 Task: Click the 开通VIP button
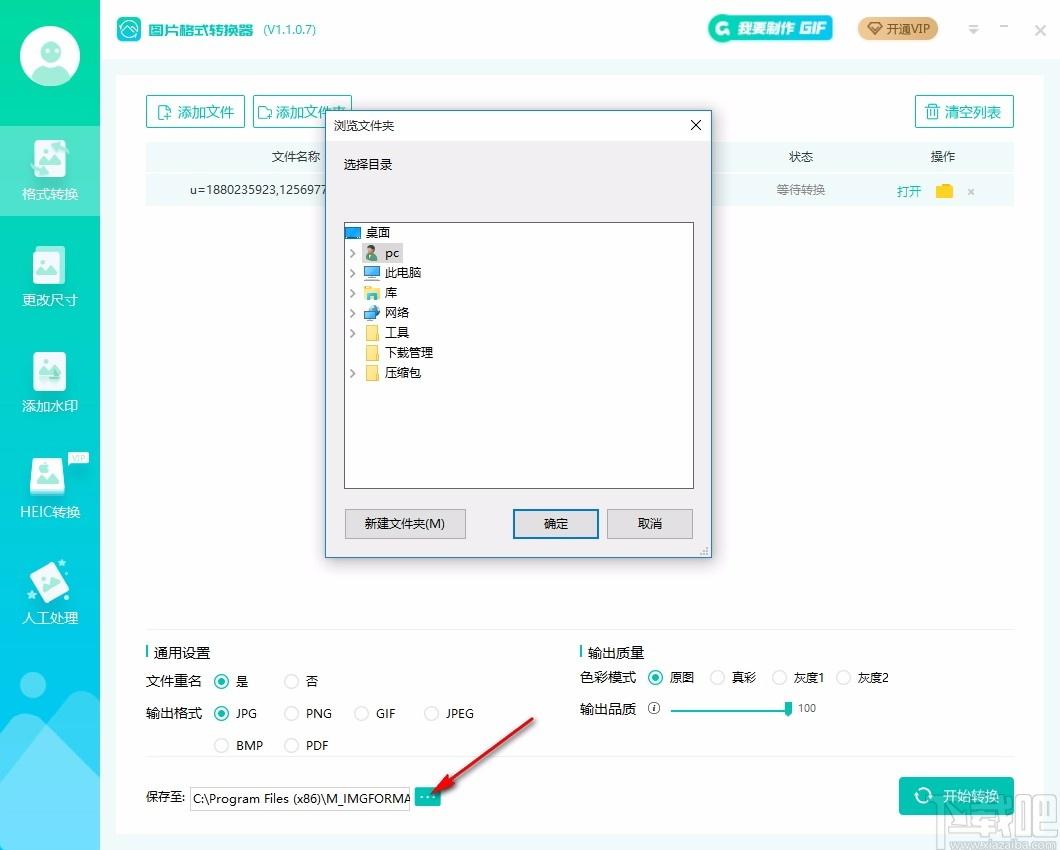898,28
